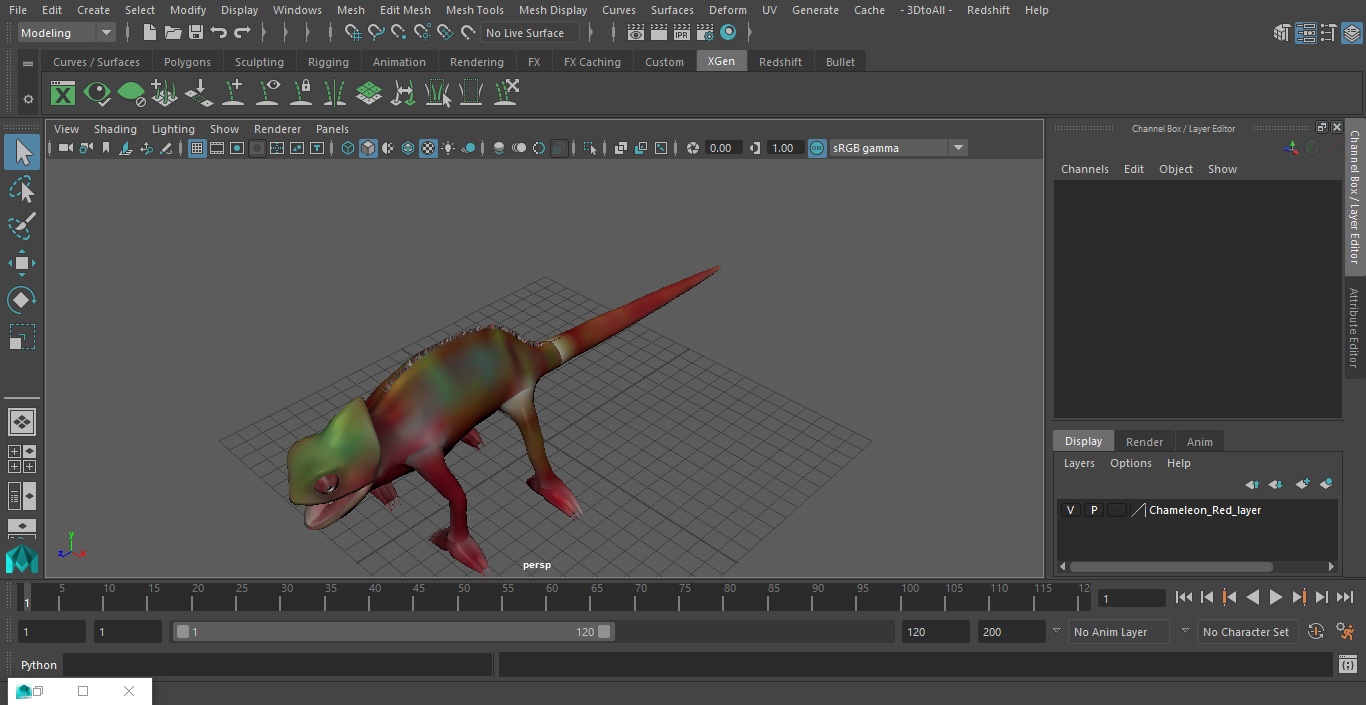Click XGen preview eye icon on shelf
Viewport: 1366px width, 705px height.
(97, 94)
